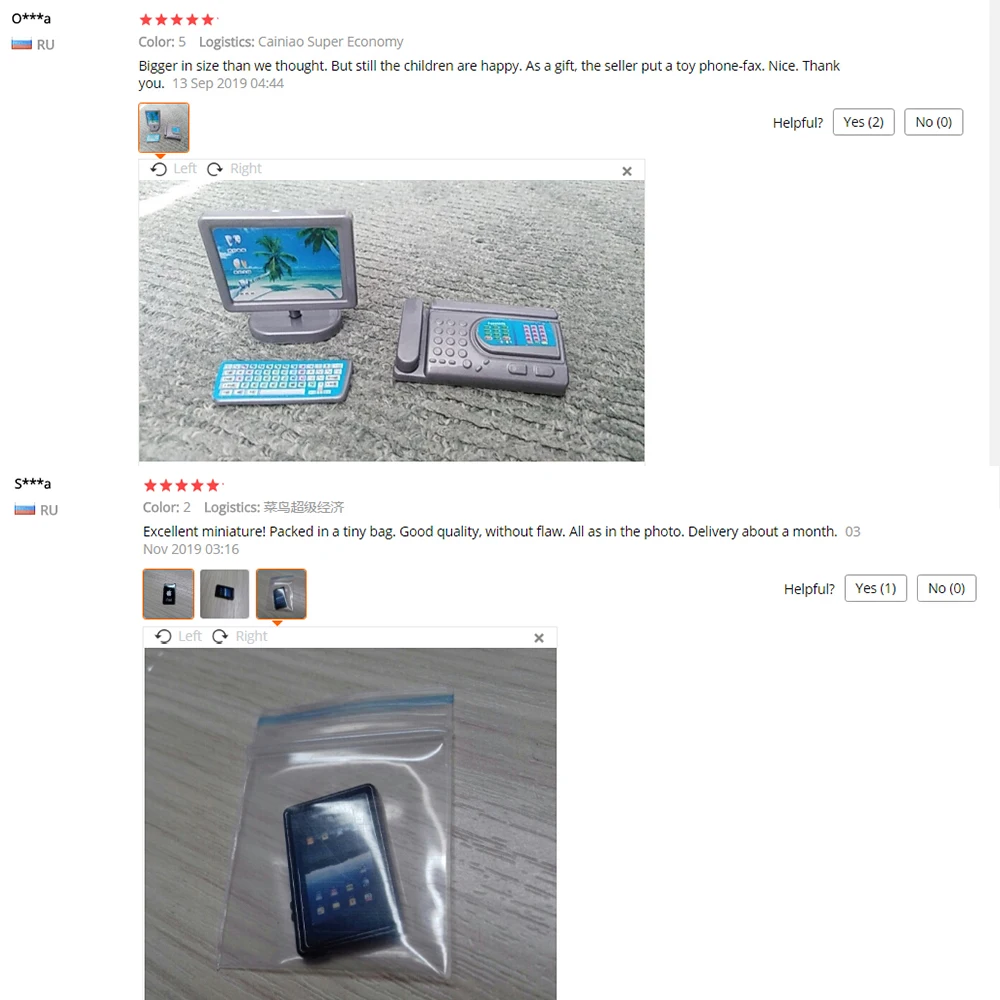This screenshot has width=1000, height=1000.
Task: Mark O***a's review helpful with Yes (2)
Action: [x=864, y=122]
